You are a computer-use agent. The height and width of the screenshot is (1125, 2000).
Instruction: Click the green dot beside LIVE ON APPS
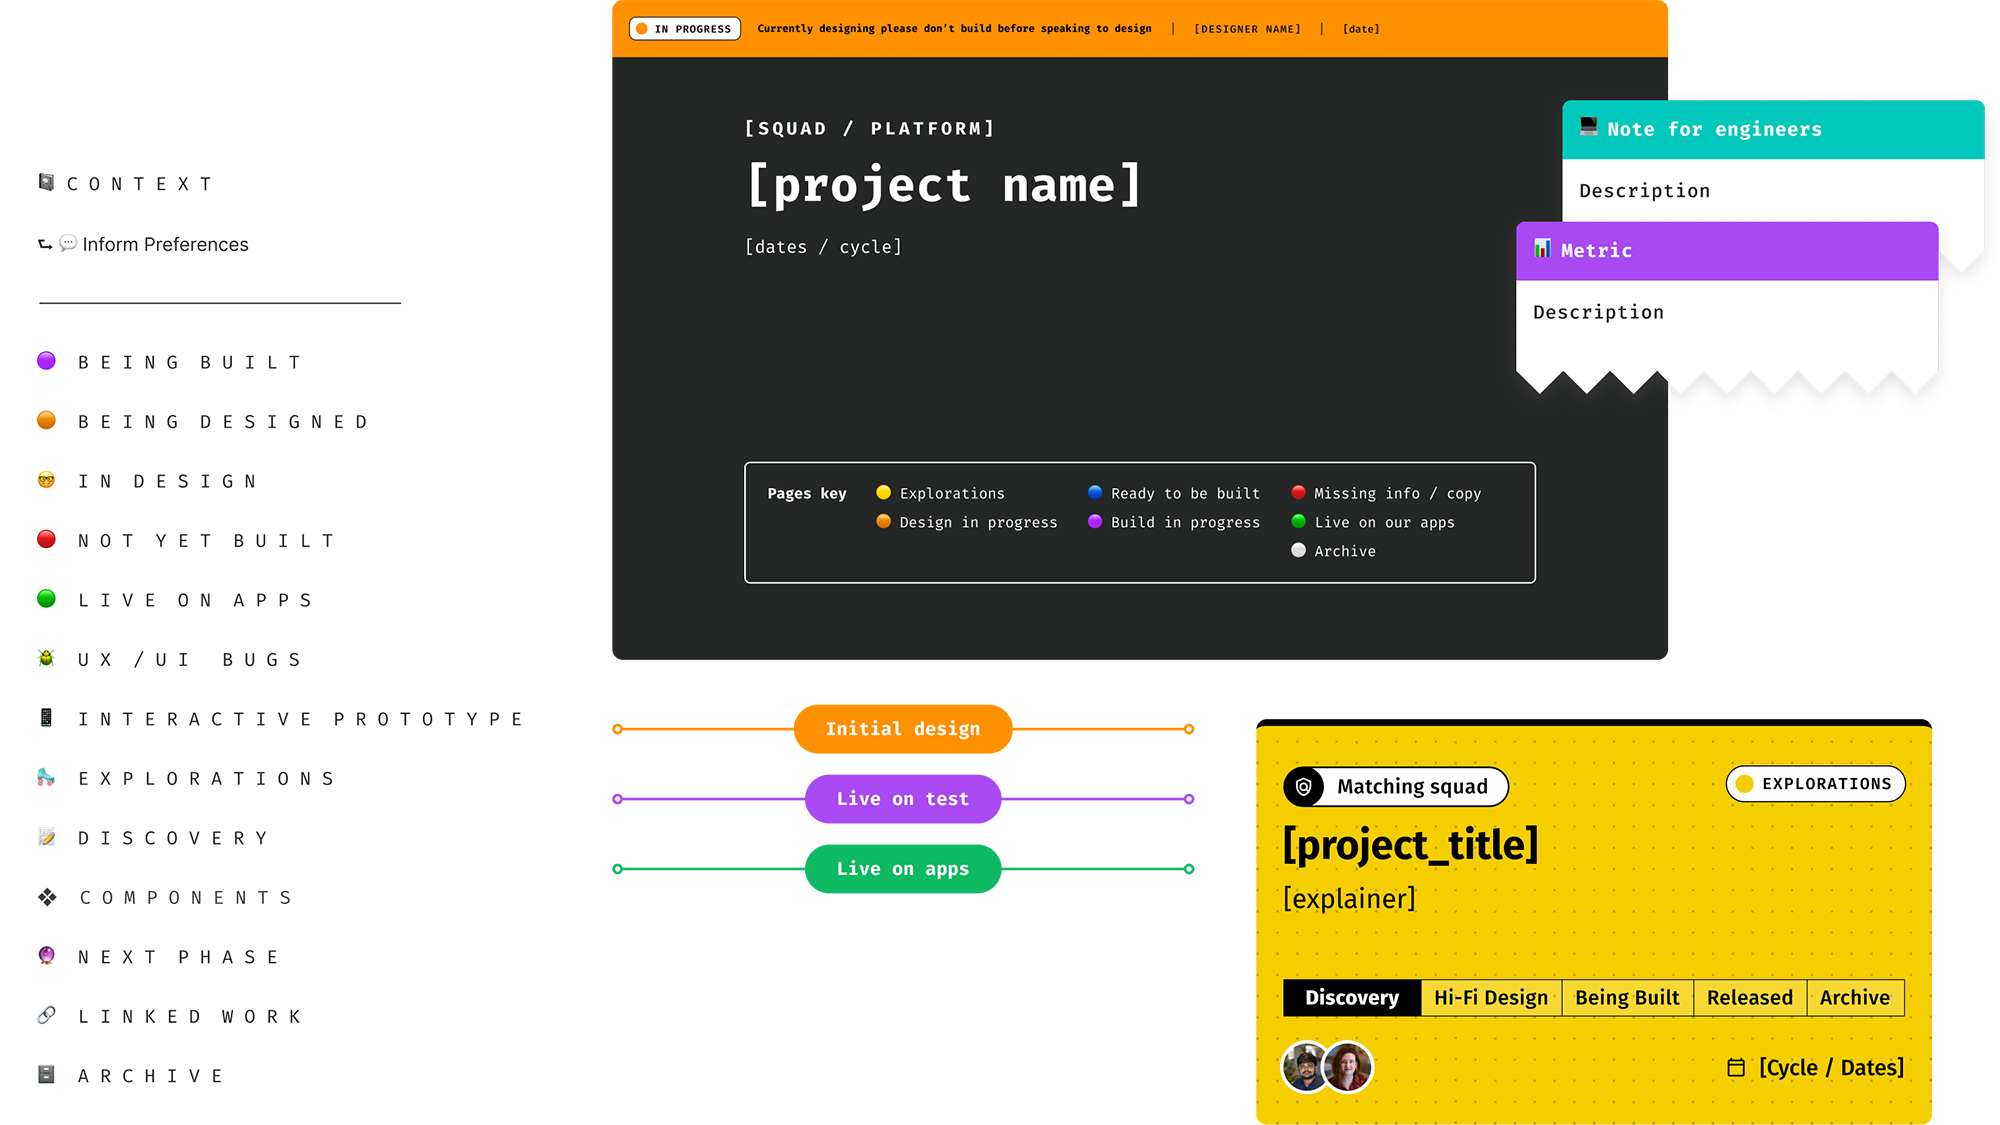(x=46, y=599)
